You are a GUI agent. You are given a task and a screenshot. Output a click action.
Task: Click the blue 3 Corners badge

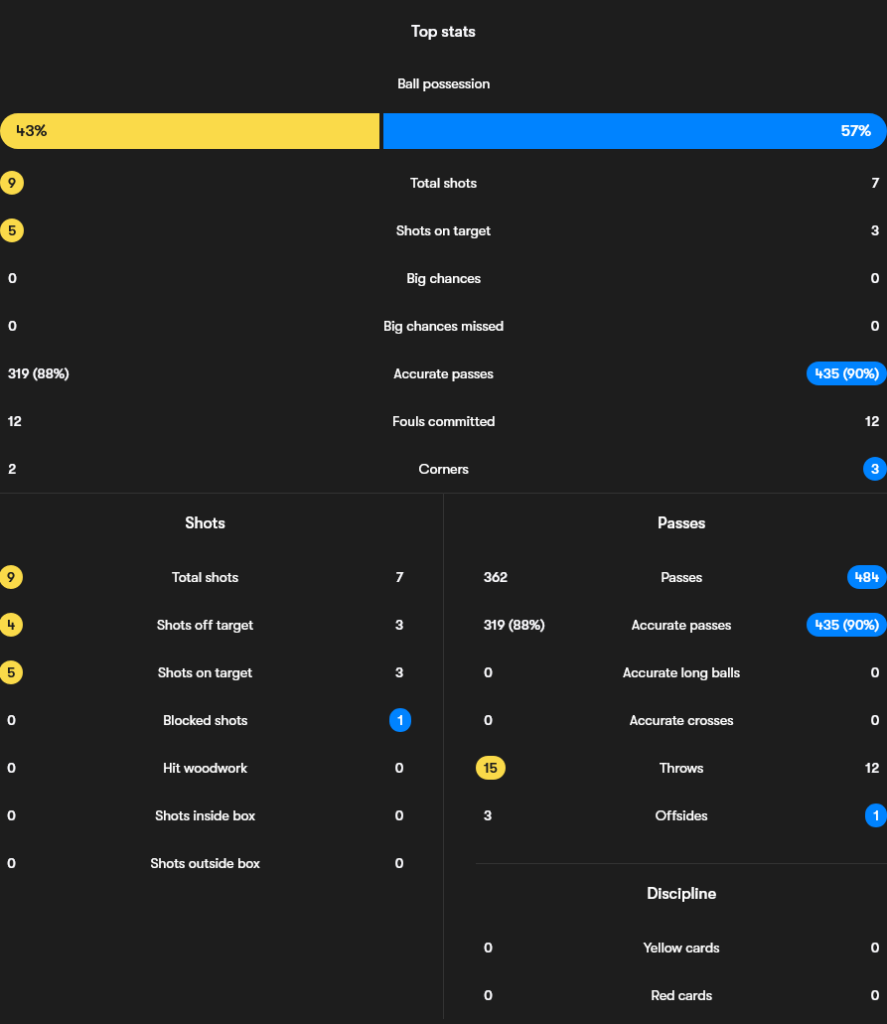pyautogui.click(x=875, y=469)
